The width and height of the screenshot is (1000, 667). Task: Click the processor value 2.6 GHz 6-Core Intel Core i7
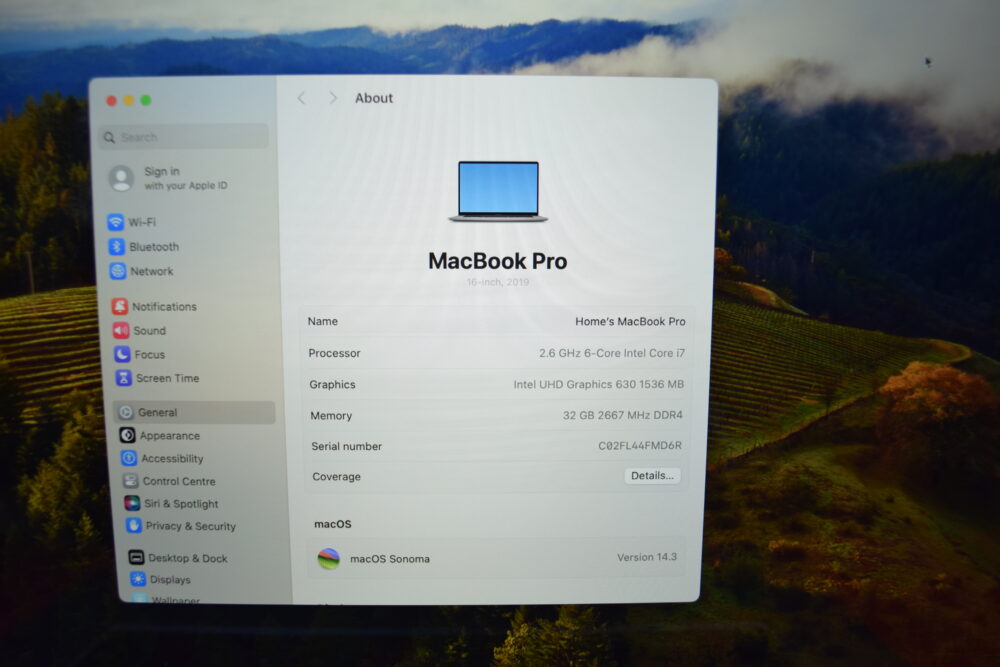click(612, 353)
